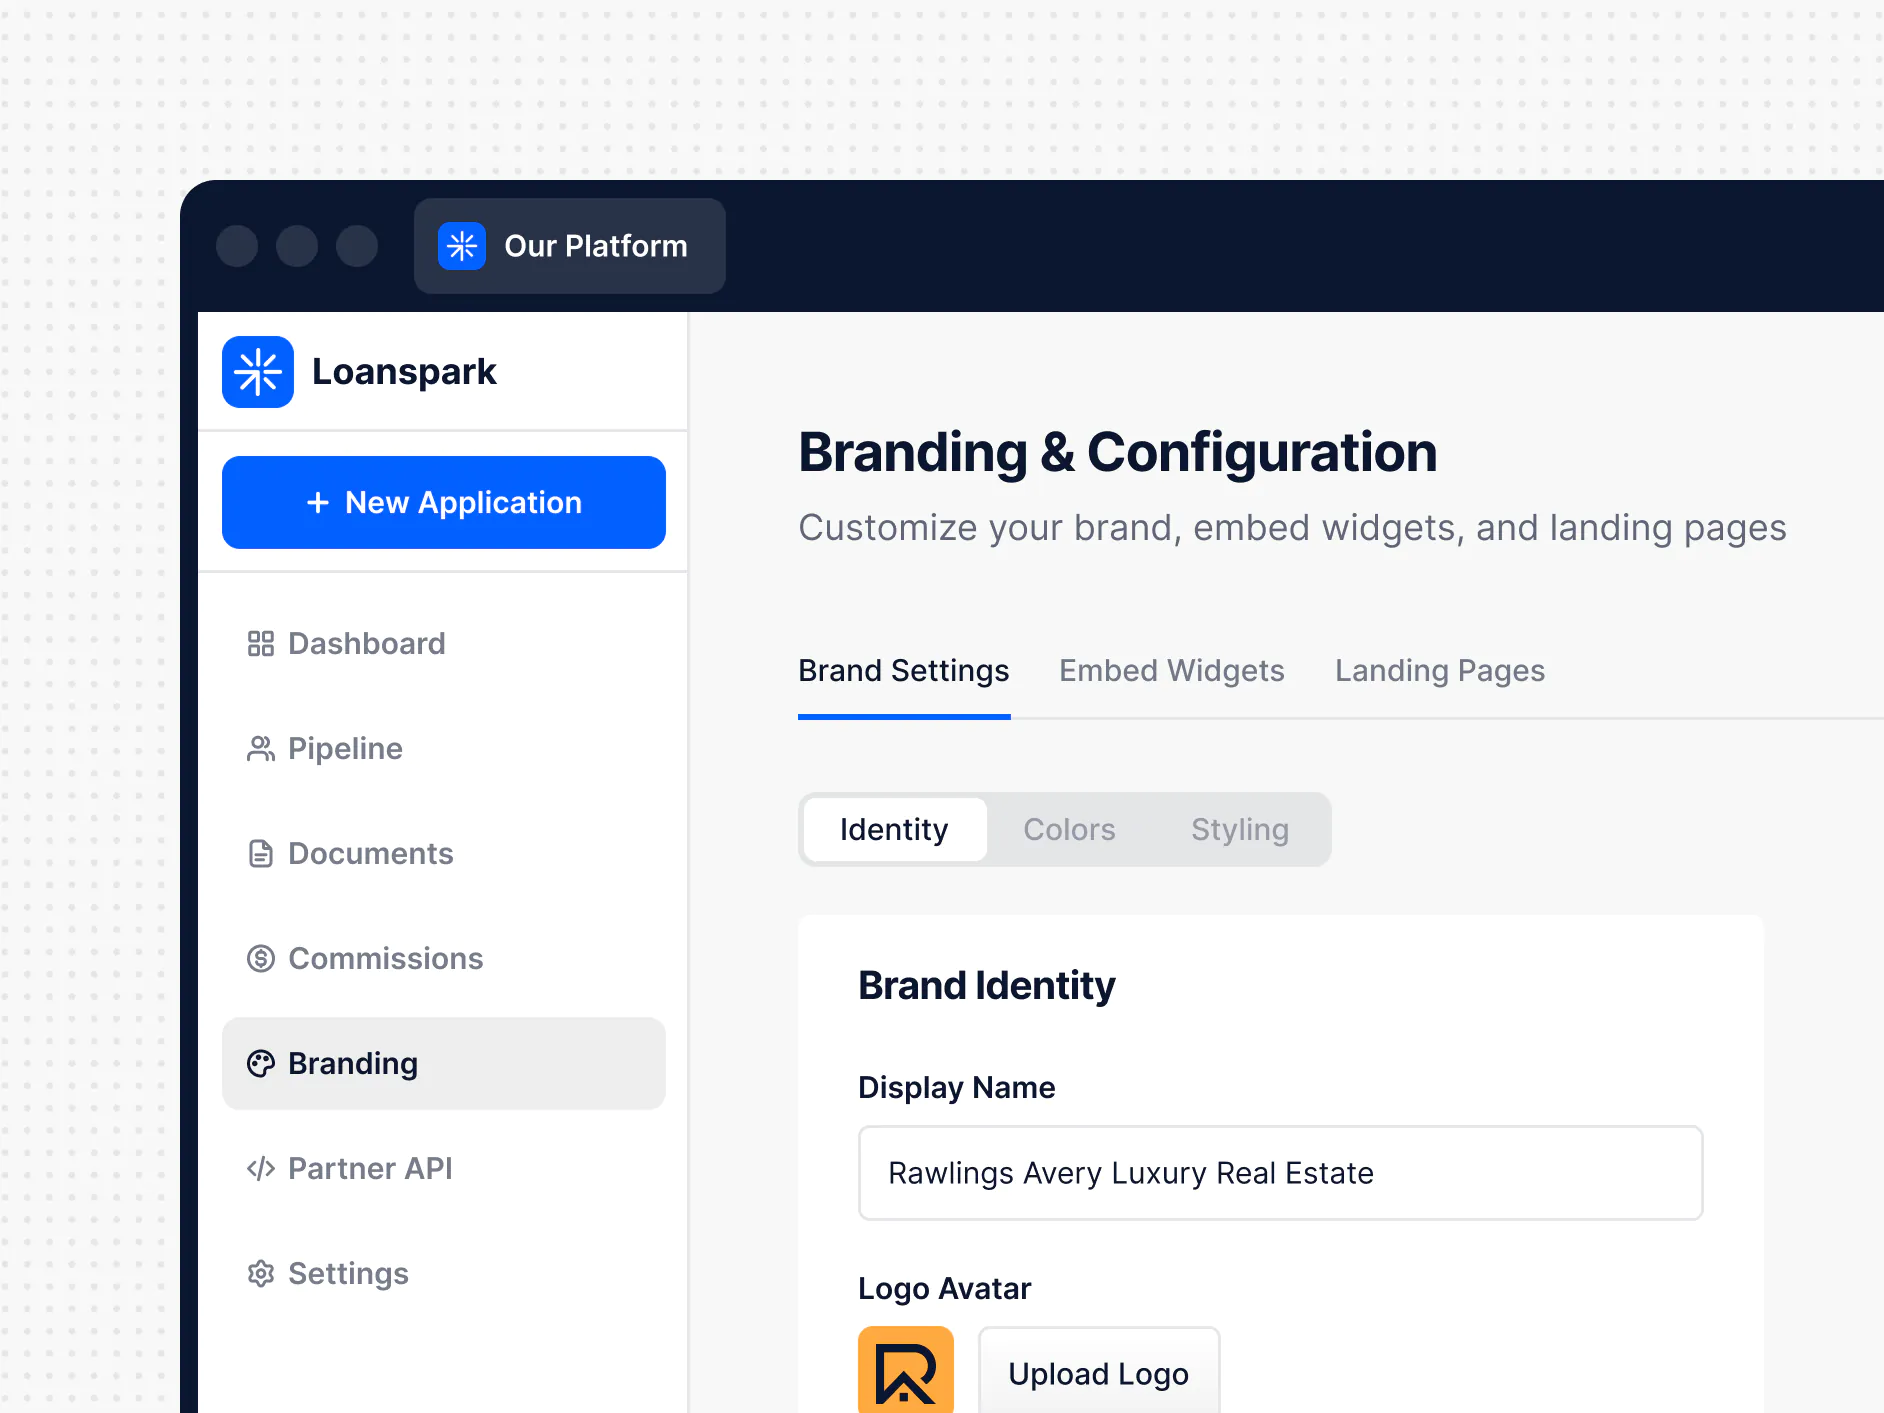Click the Pipeline people icon
Image resolution: width=1884 pixels, height=1413 pixels.
[261, 749]
